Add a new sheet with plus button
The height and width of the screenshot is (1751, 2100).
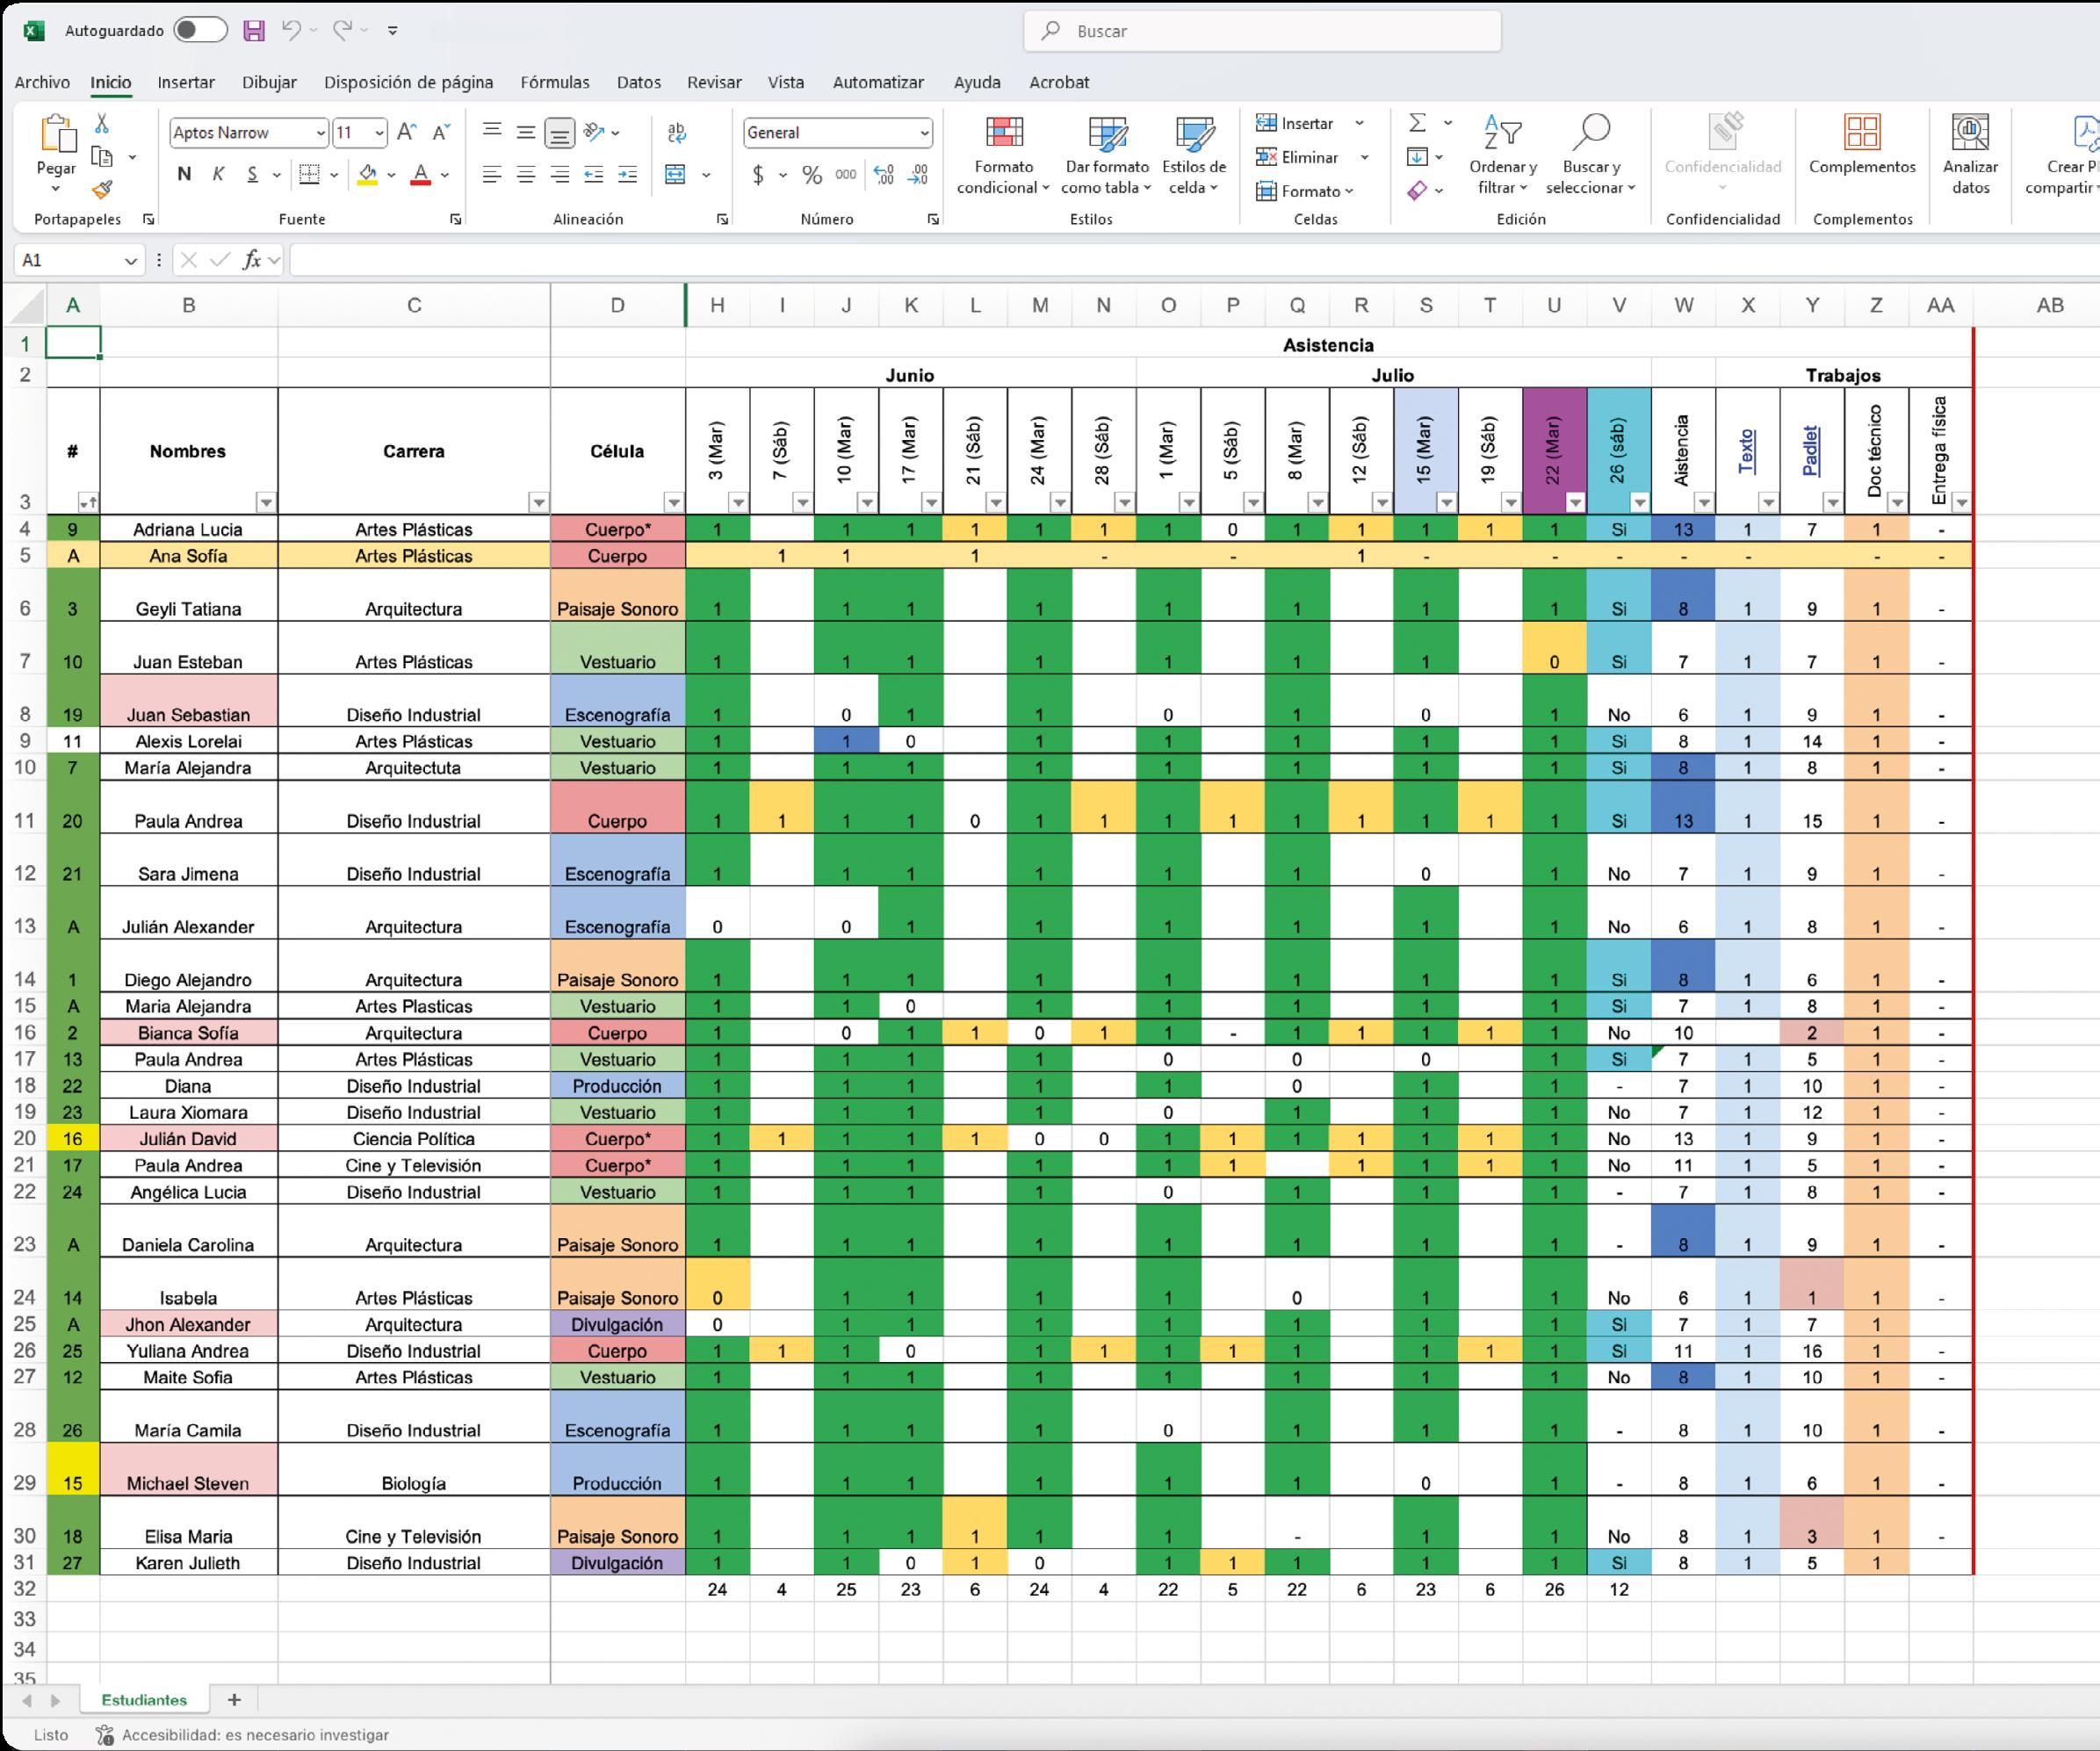[234, 1699]
